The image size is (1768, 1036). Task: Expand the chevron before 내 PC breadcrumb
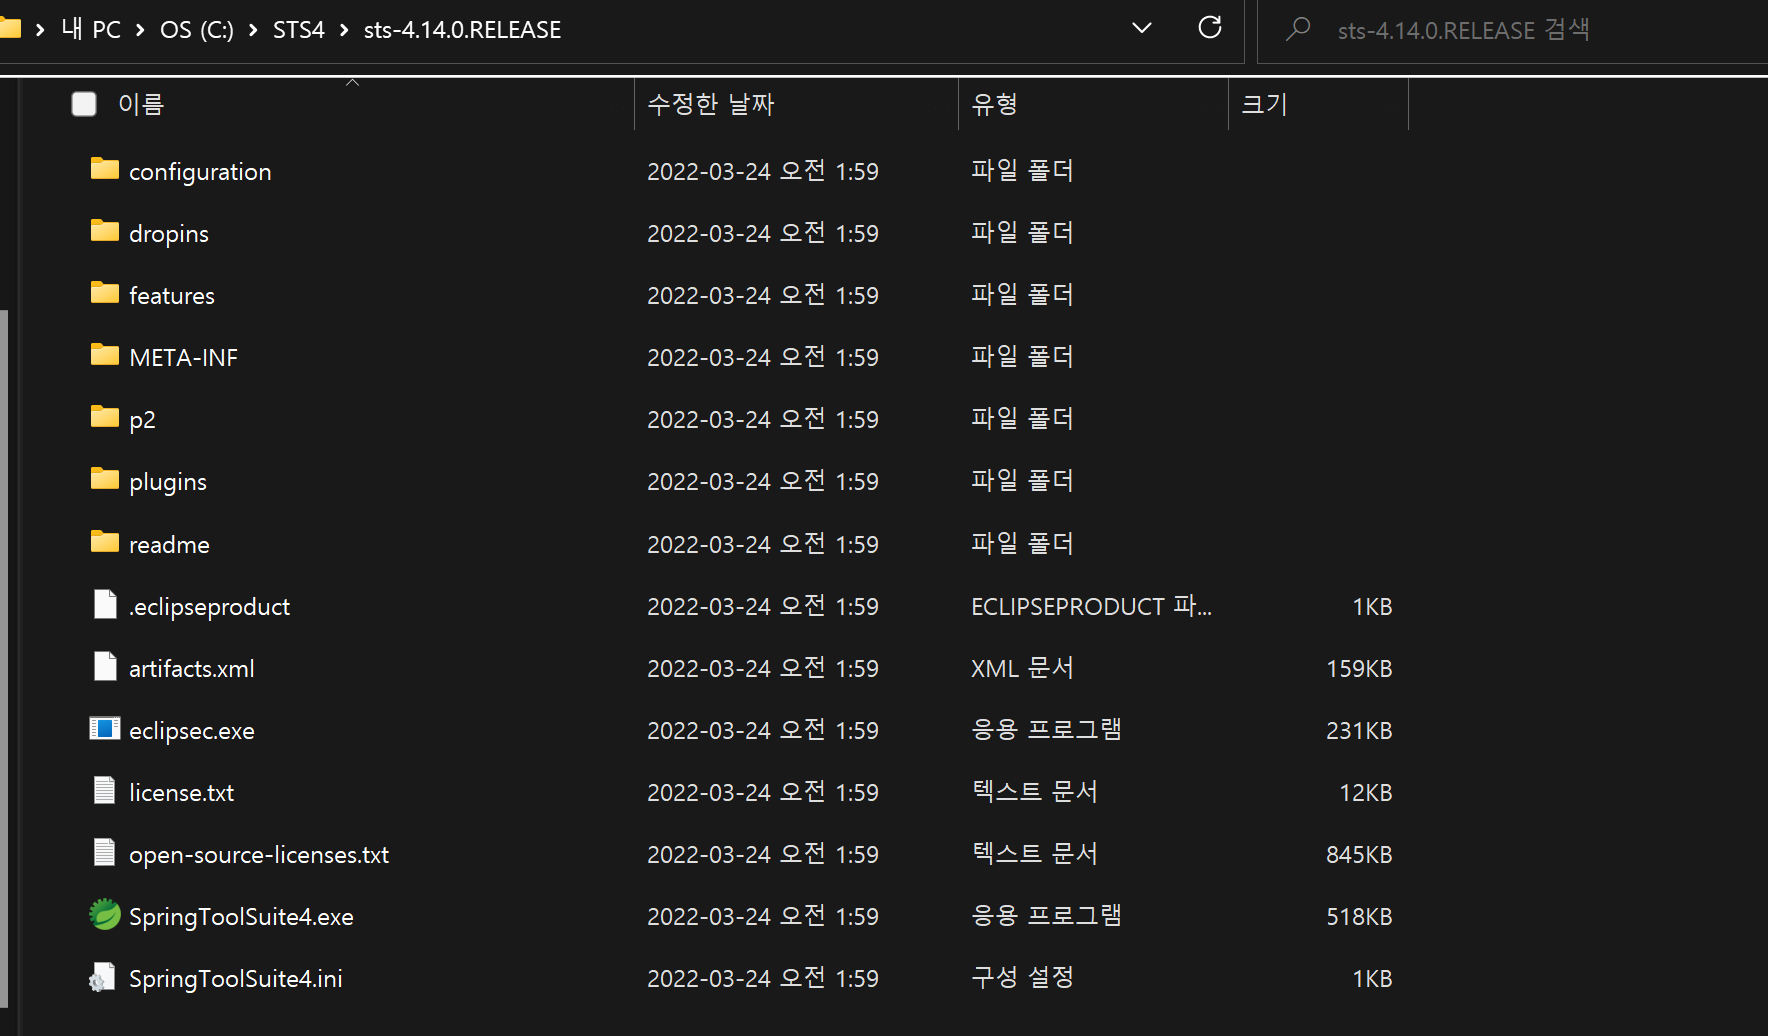pyautogui.click(x=40, y=30)
